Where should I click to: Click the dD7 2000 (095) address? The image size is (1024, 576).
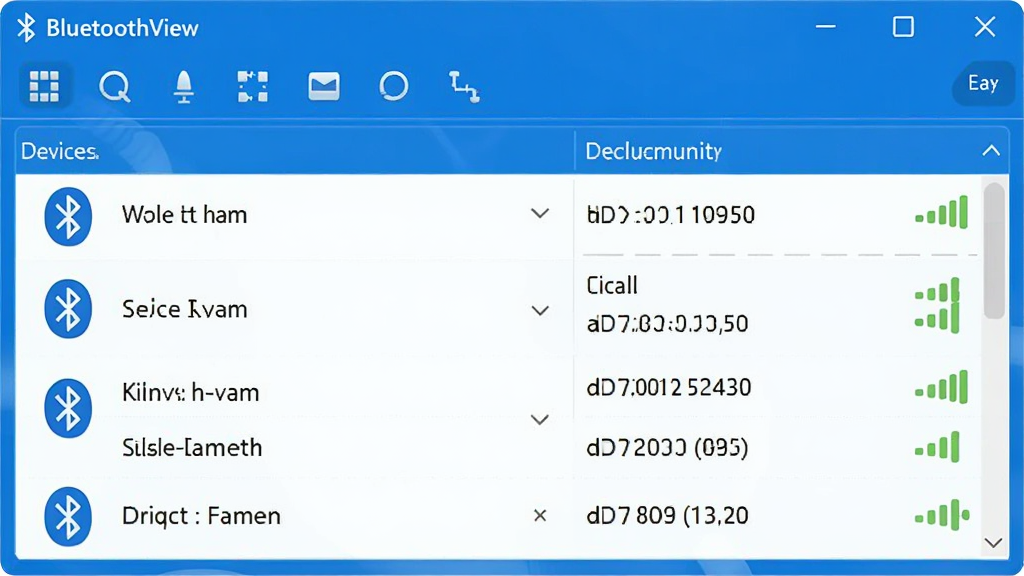[667, 448]
